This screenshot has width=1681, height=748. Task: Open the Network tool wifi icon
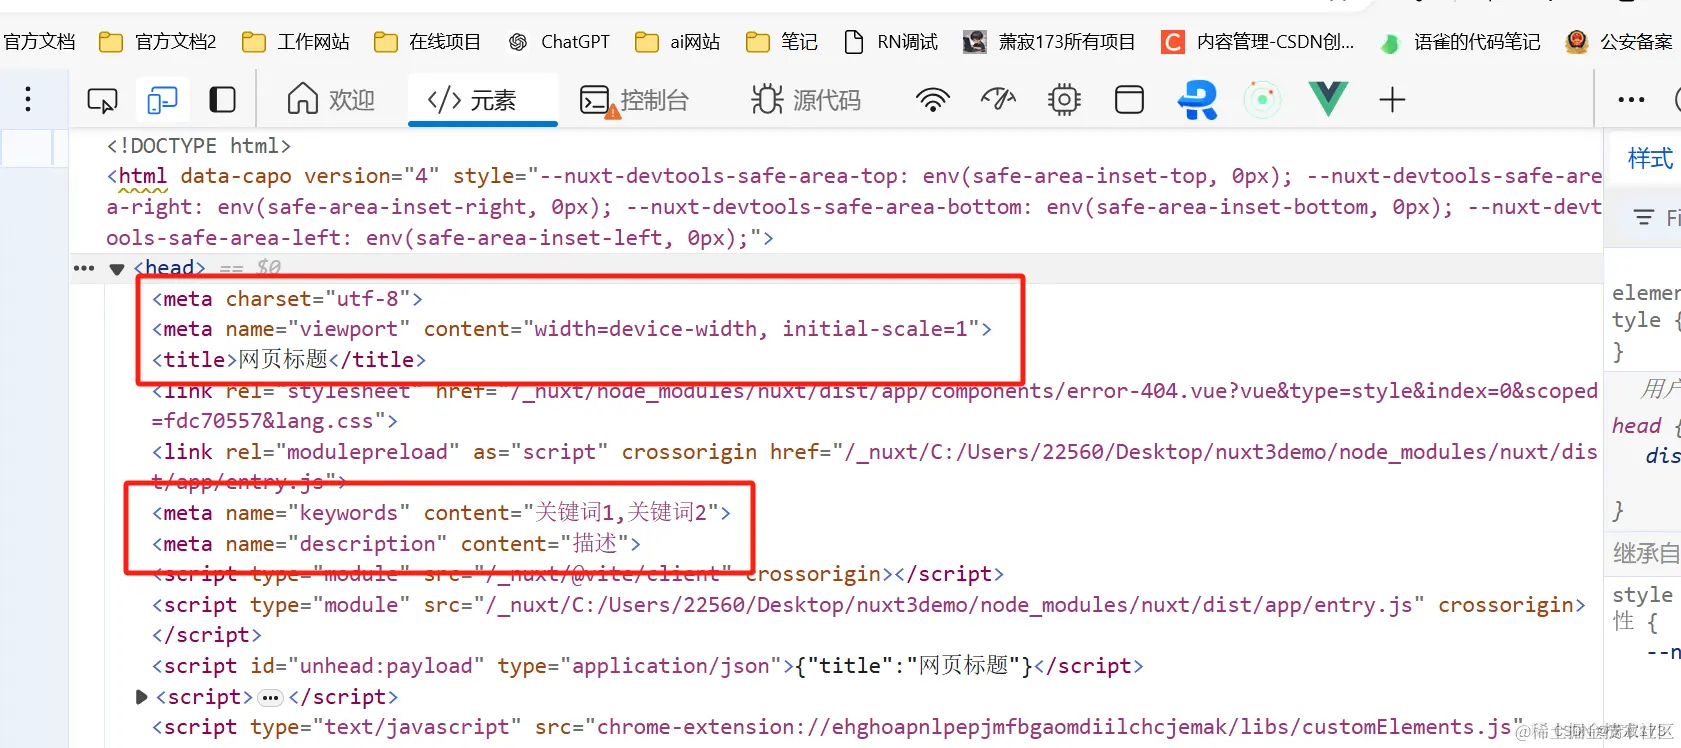point(933,100)
